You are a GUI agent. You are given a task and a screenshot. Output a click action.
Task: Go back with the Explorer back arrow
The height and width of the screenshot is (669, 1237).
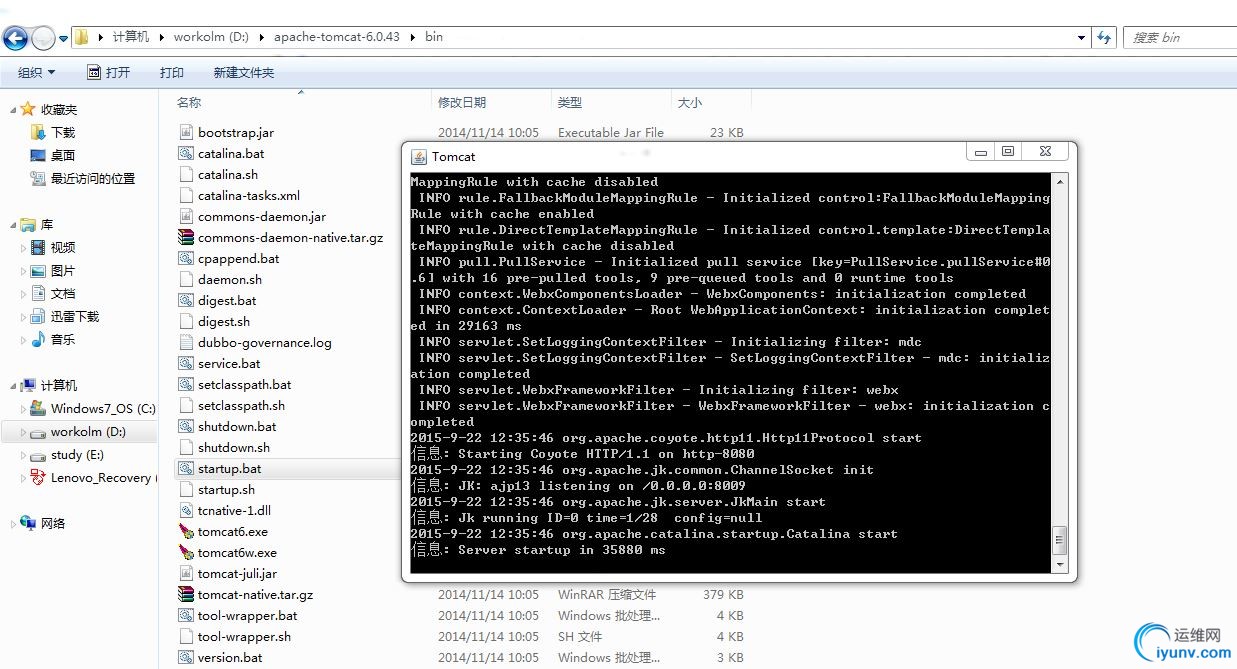pos(15,38)
